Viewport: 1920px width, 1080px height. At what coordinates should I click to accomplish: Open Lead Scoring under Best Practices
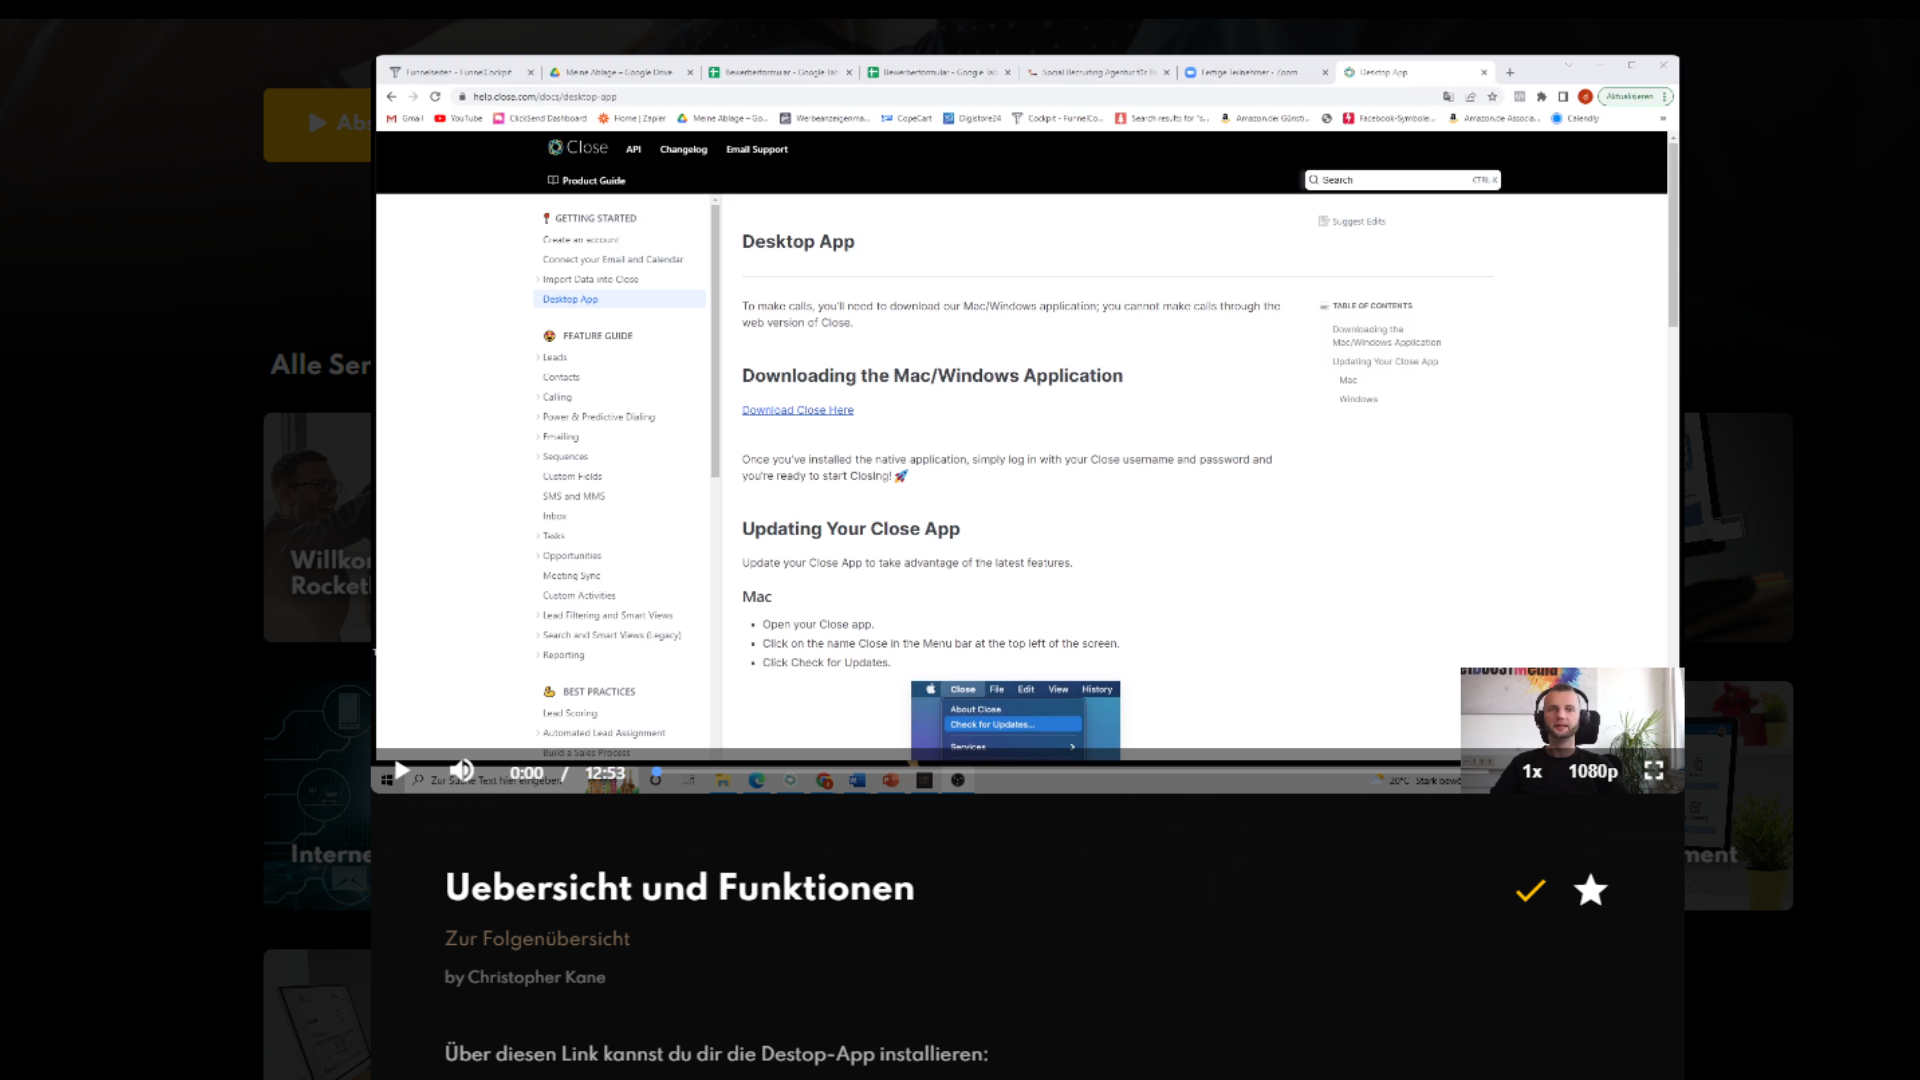tap(570, 713)
